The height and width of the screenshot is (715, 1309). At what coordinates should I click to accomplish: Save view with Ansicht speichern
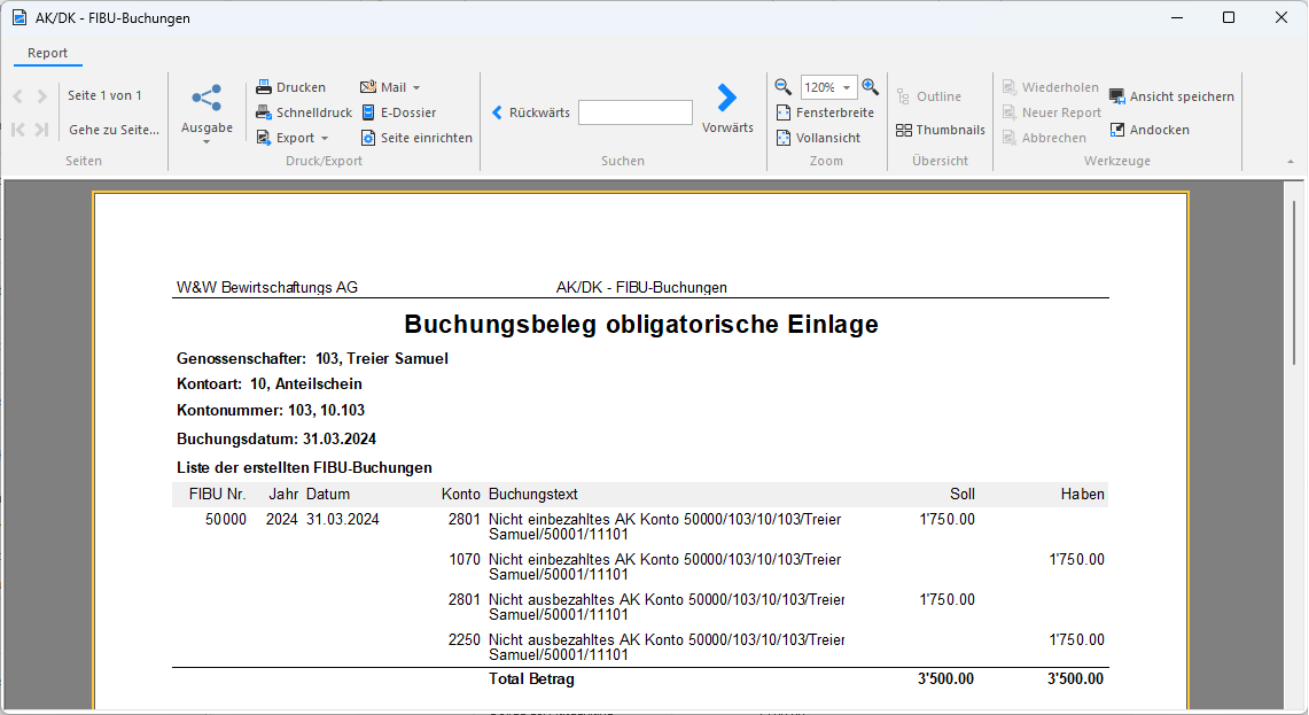1172,97
